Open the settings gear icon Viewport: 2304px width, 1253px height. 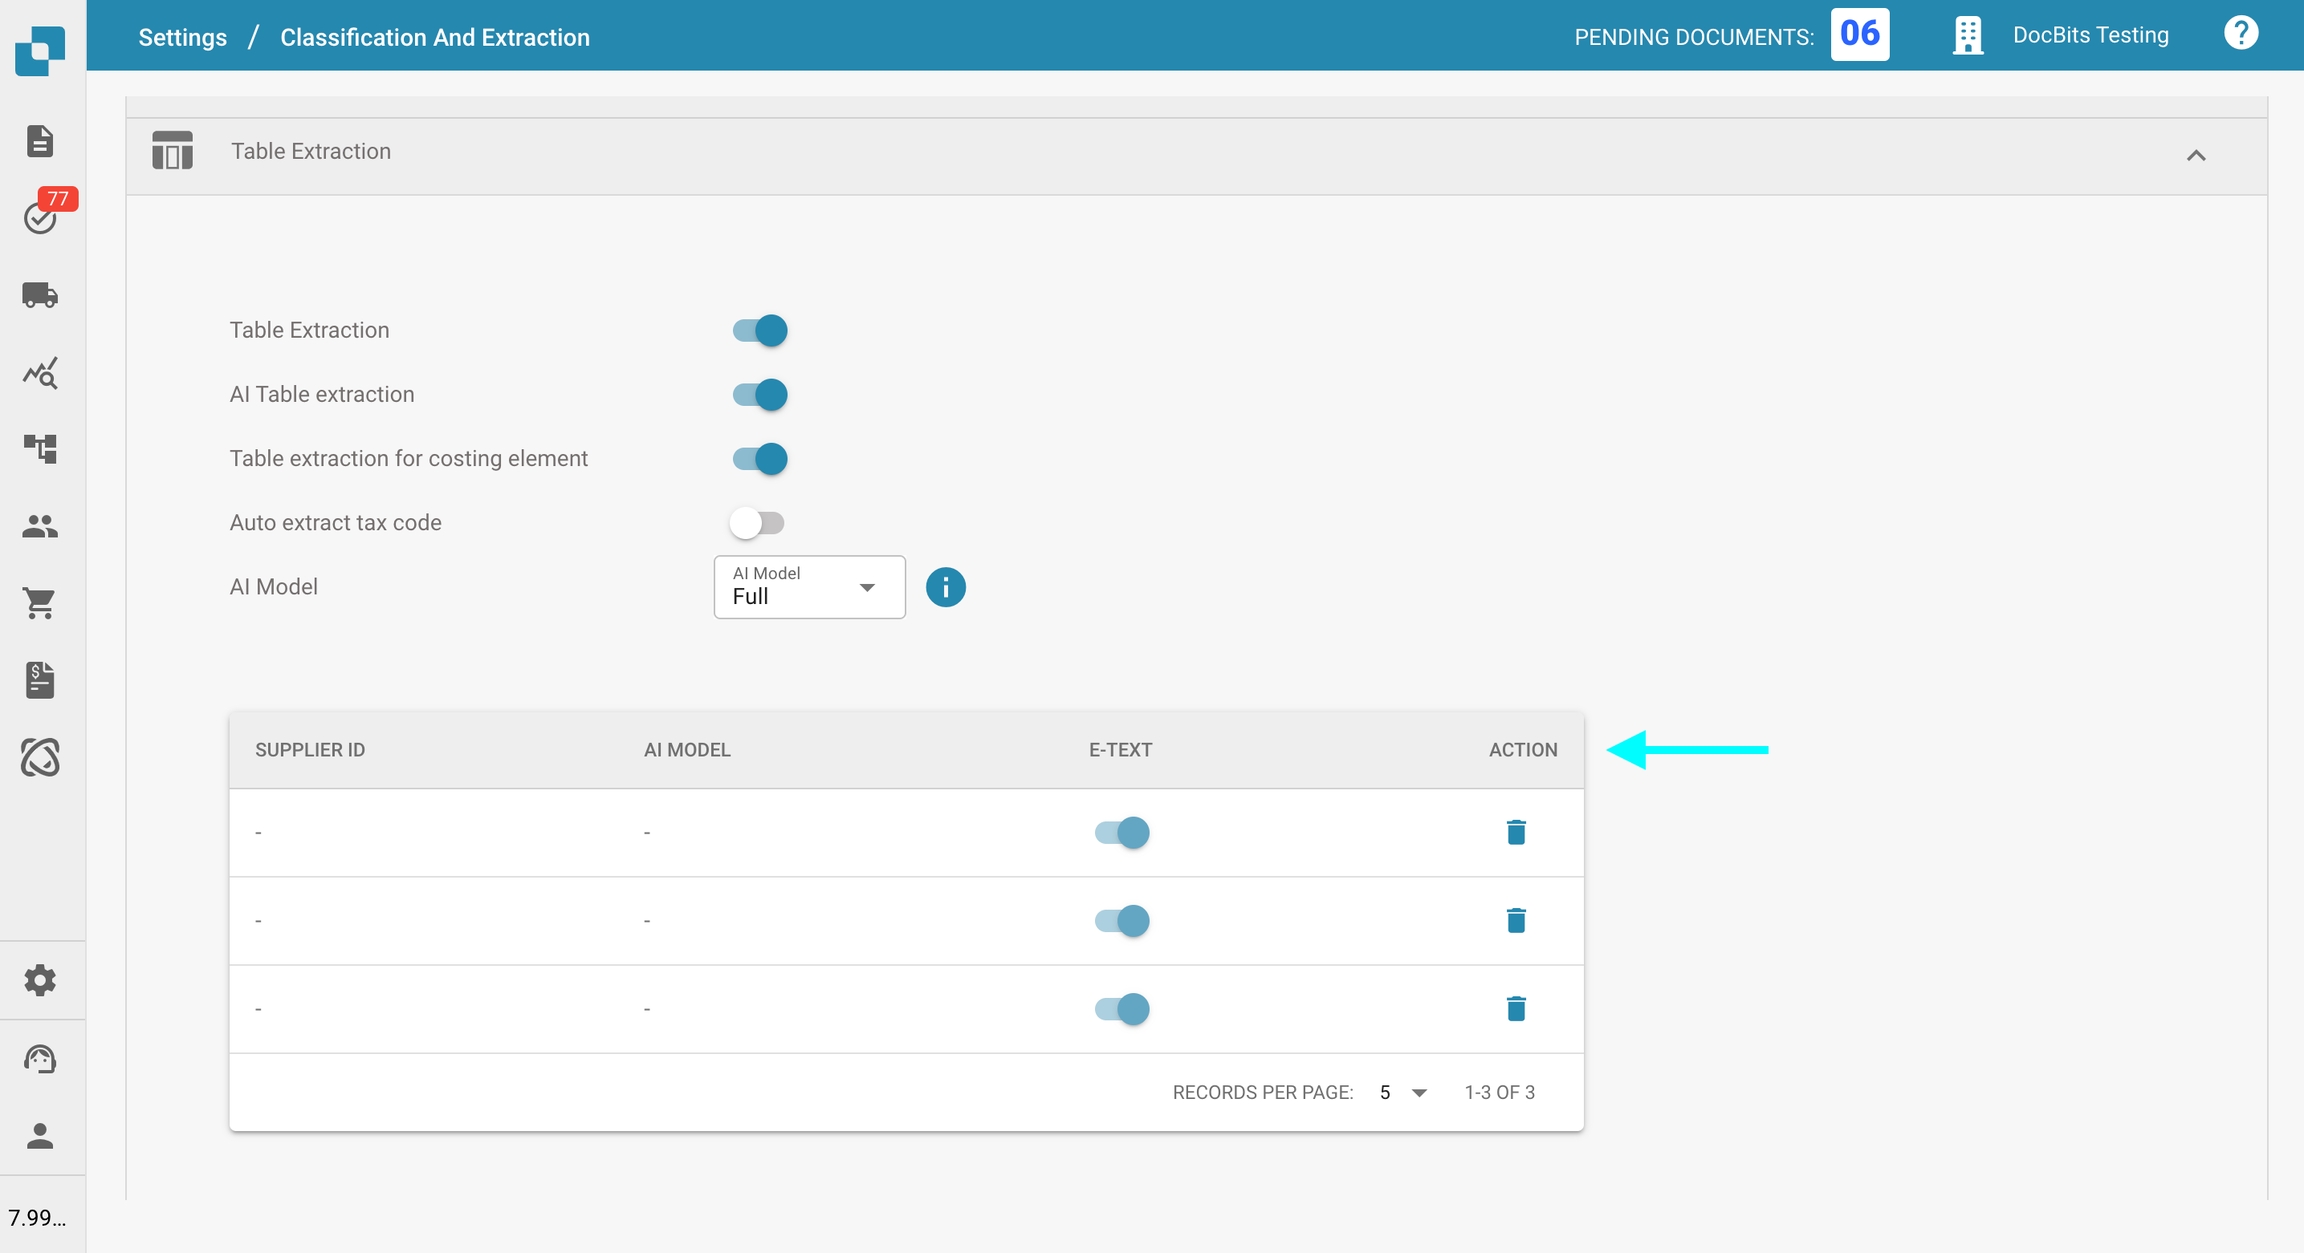click(40, 980)
